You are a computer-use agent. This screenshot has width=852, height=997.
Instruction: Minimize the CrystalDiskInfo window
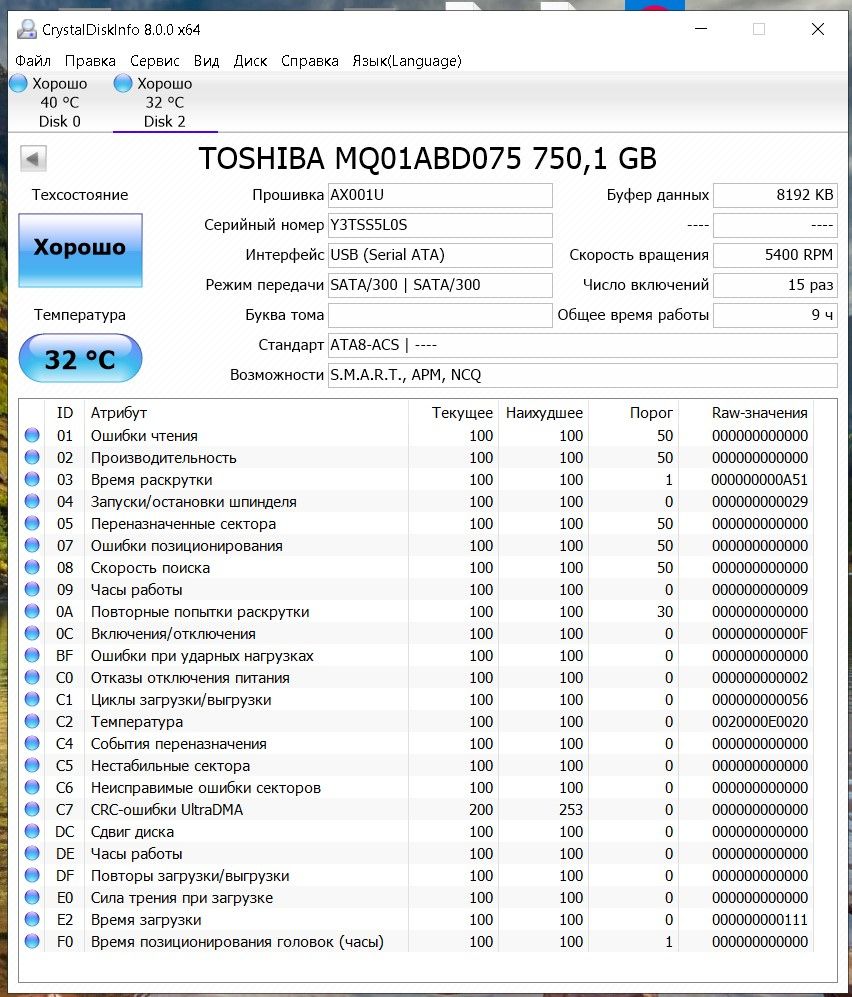pos(701,29)
